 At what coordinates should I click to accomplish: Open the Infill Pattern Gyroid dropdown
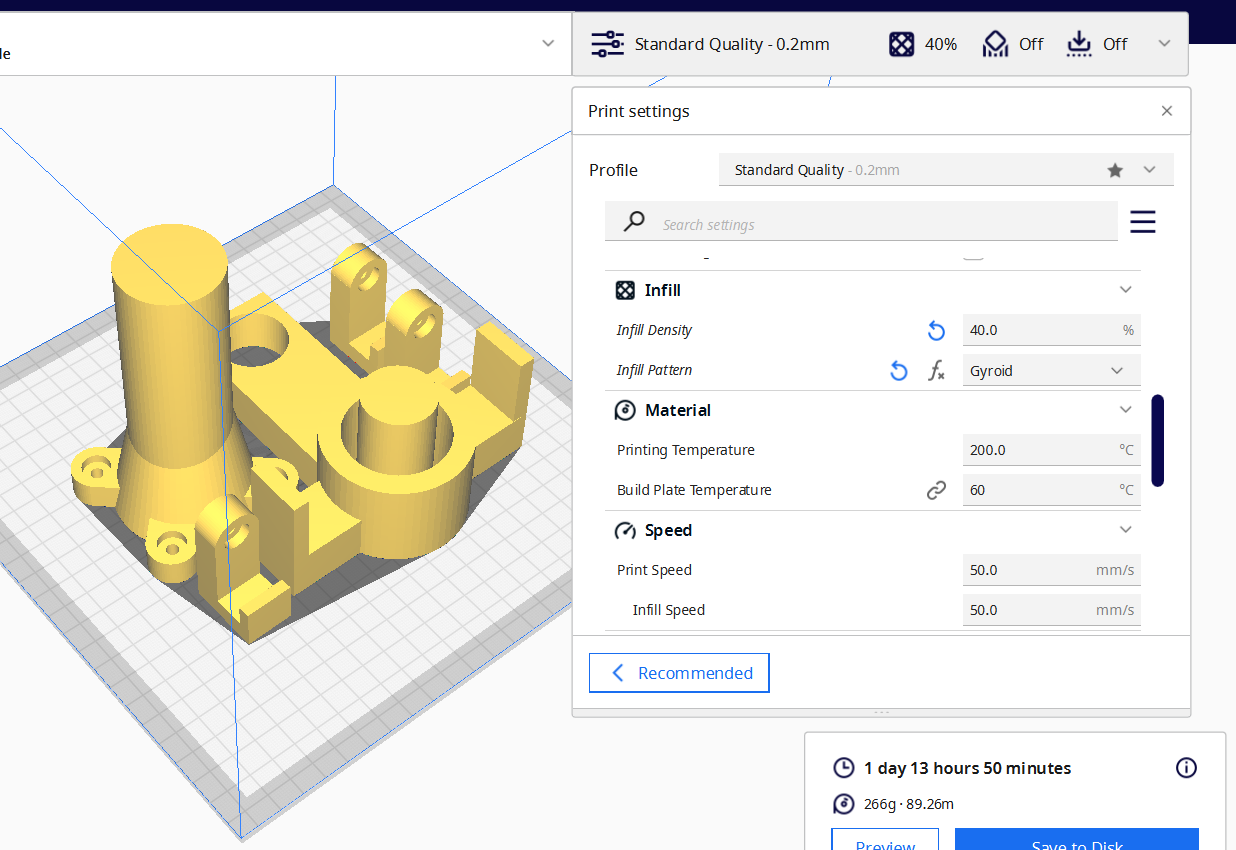click(x=1051, y=370)
